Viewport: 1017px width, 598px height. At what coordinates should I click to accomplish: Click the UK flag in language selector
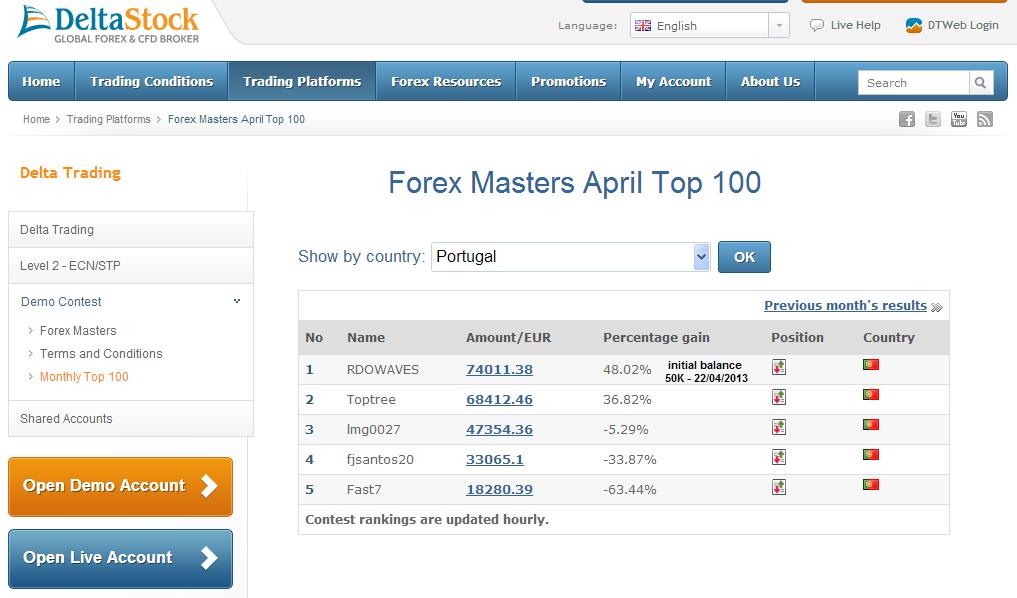[643, 25]
